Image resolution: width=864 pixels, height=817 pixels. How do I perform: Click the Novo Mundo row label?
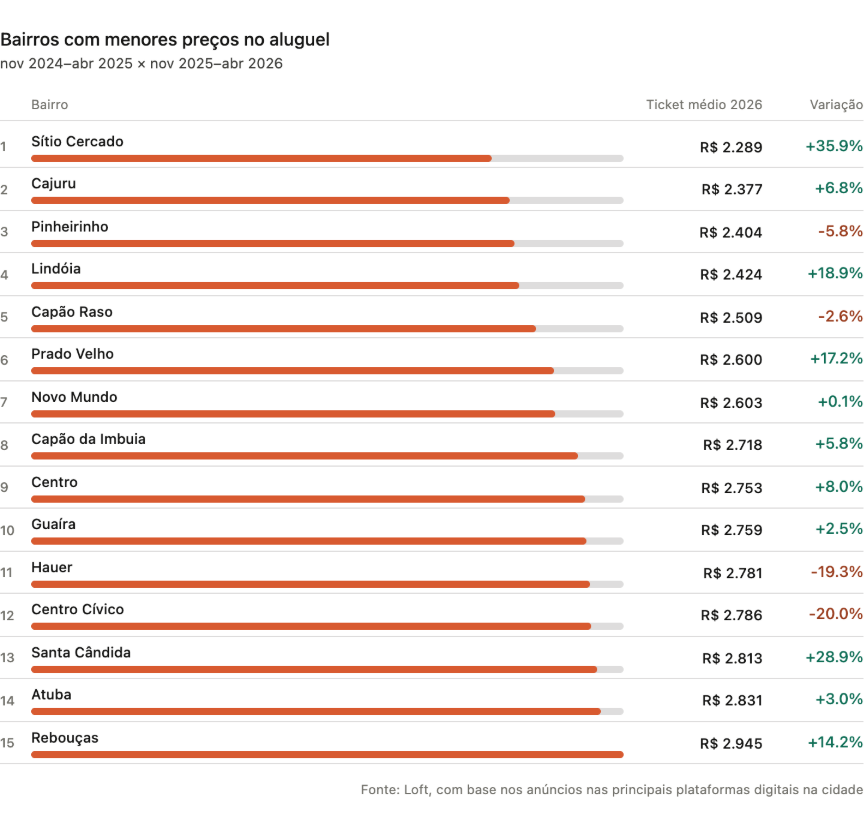click(x=74, y=397)
